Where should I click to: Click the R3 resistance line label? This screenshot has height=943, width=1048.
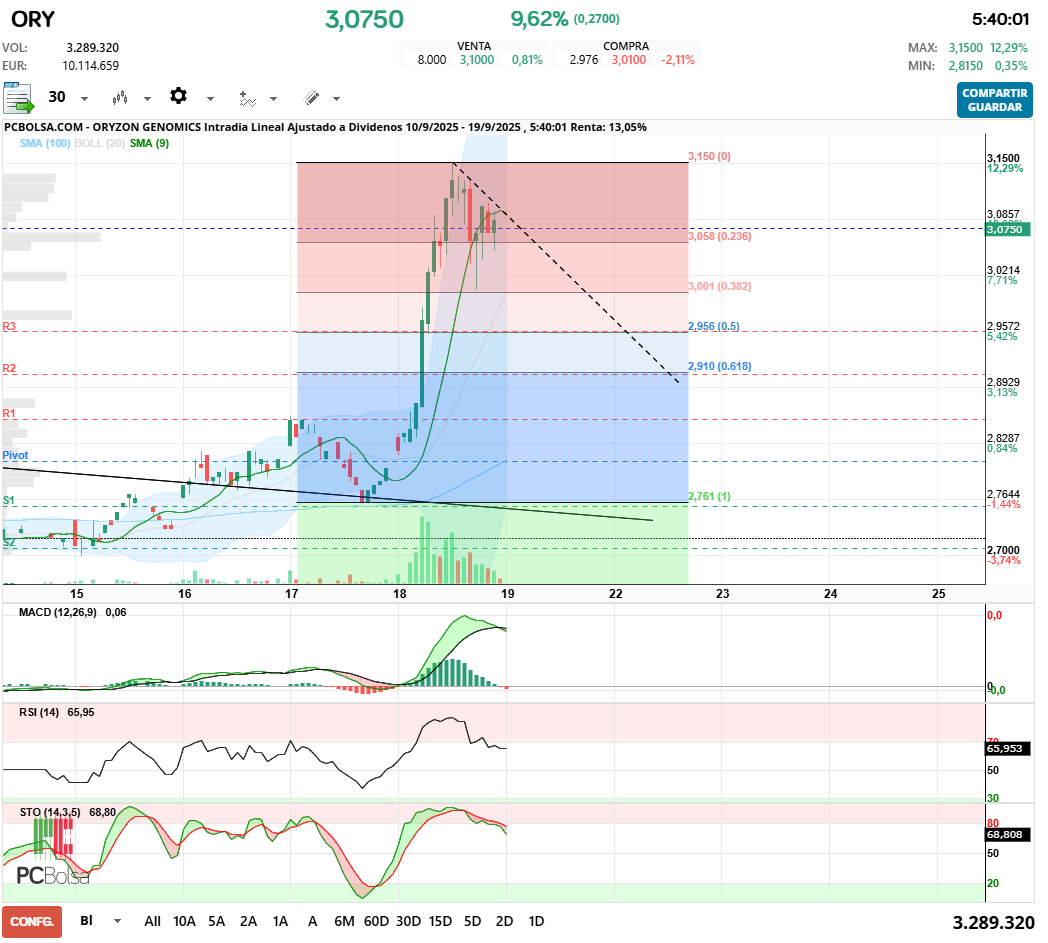click(9, 326)
